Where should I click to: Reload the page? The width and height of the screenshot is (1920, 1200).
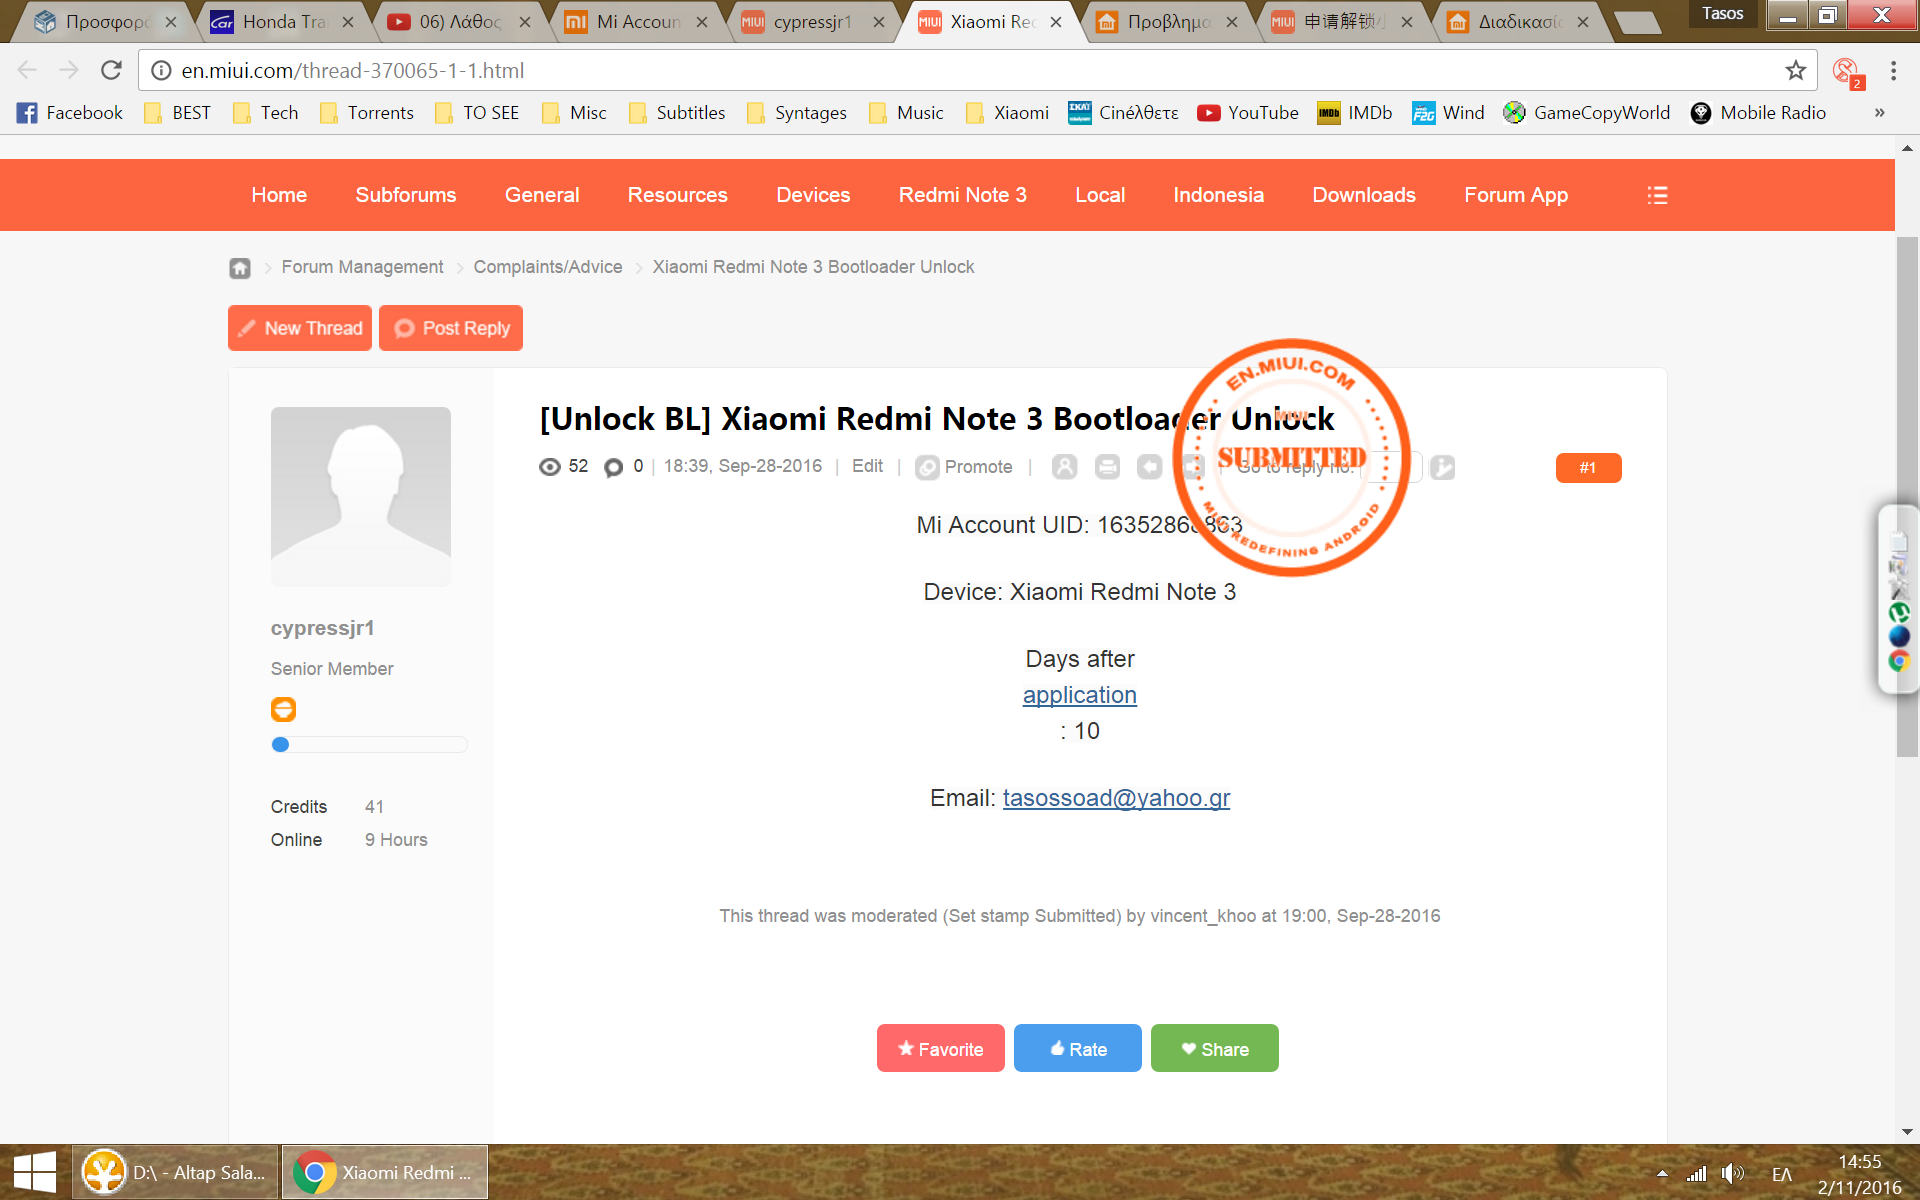[x=111, y=70]
